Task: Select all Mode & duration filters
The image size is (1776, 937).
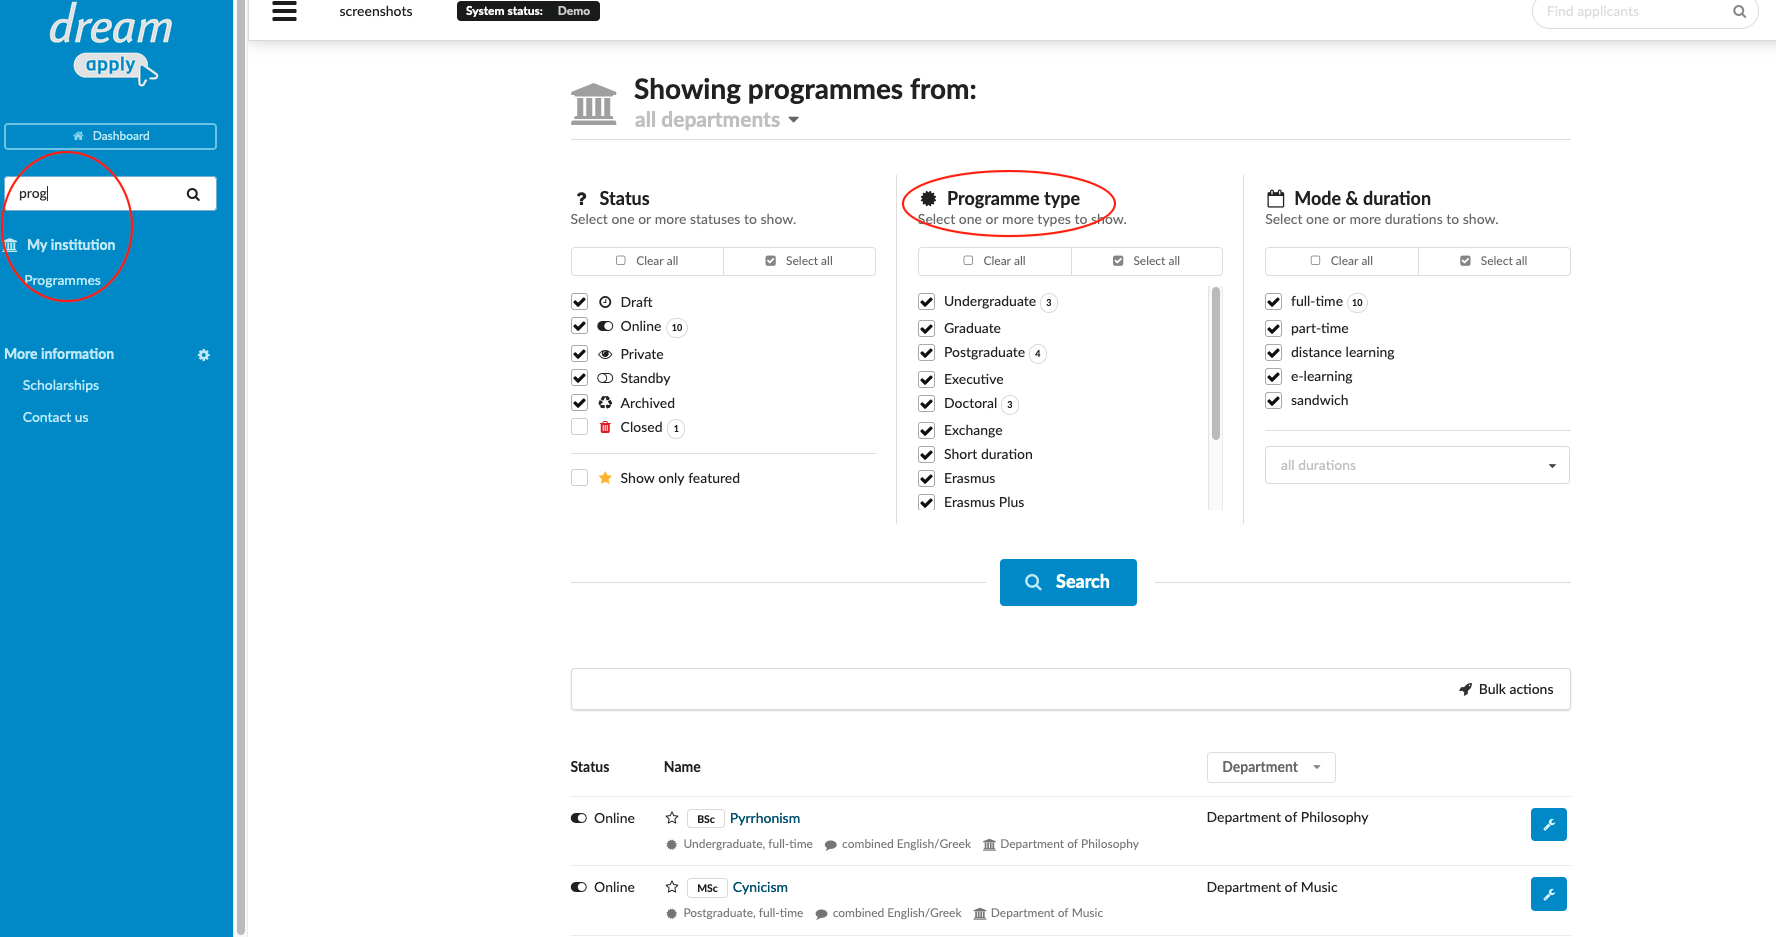Action: 1494,261
